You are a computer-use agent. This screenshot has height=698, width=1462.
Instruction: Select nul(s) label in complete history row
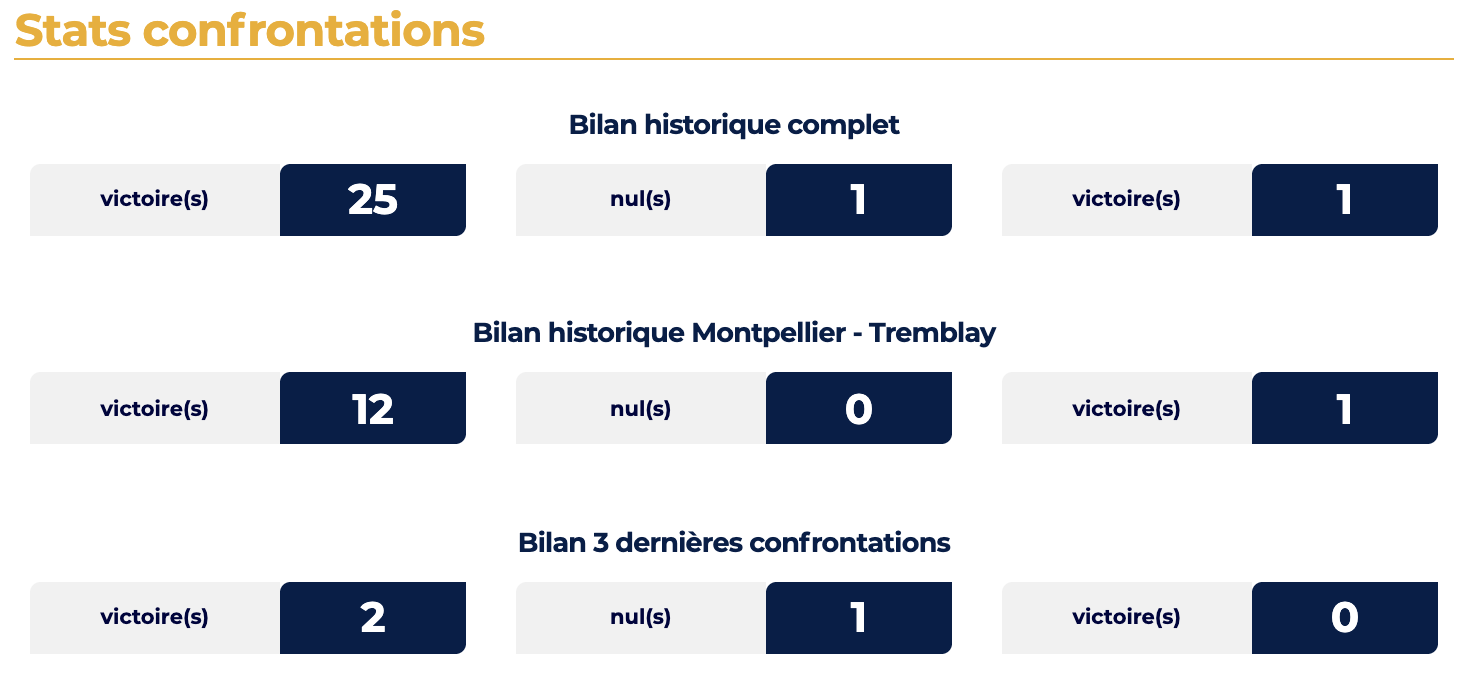(x=640, y=199)
